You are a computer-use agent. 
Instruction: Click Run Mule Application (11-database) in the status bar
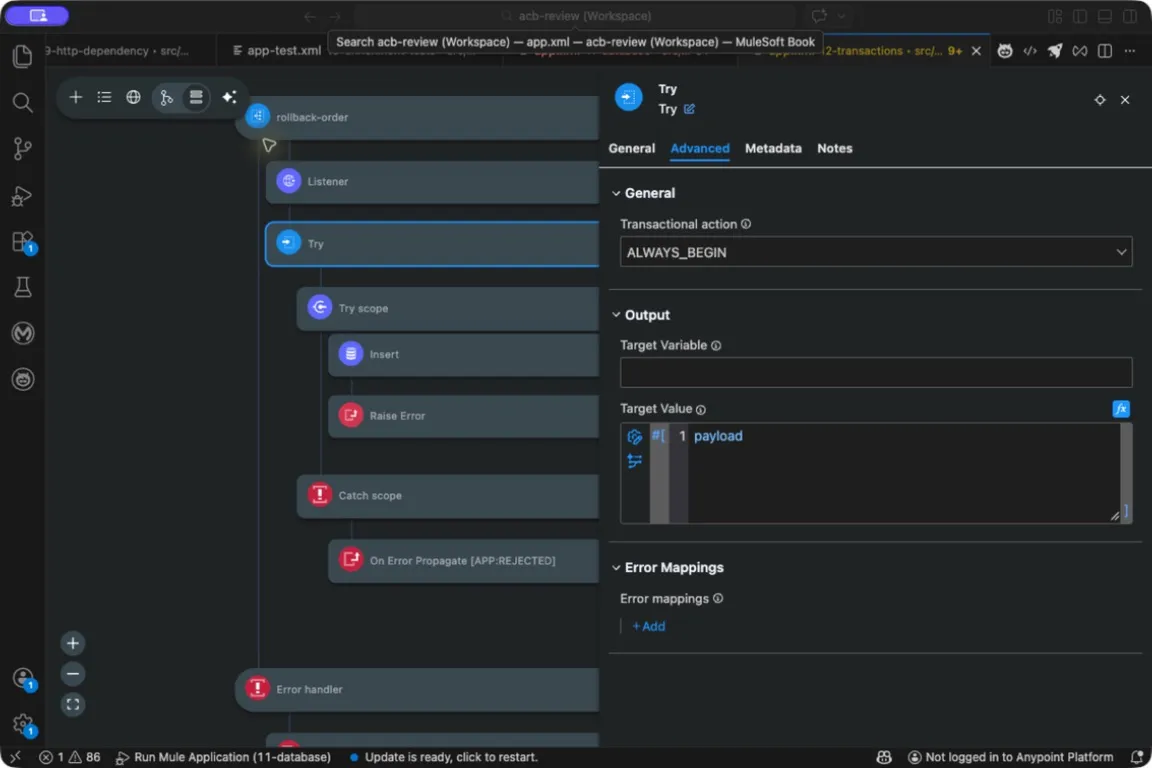tap(224, 757)
